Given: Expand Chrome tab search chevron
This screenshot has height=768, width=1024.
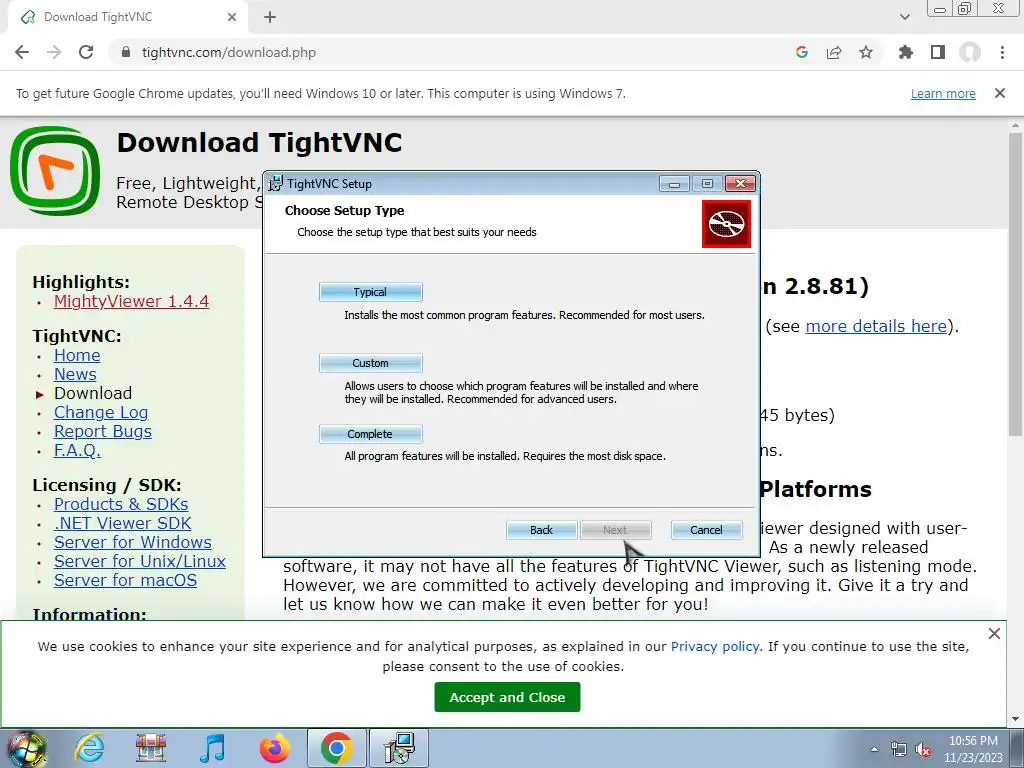Looking at the screenshot, I should point(904,17).
